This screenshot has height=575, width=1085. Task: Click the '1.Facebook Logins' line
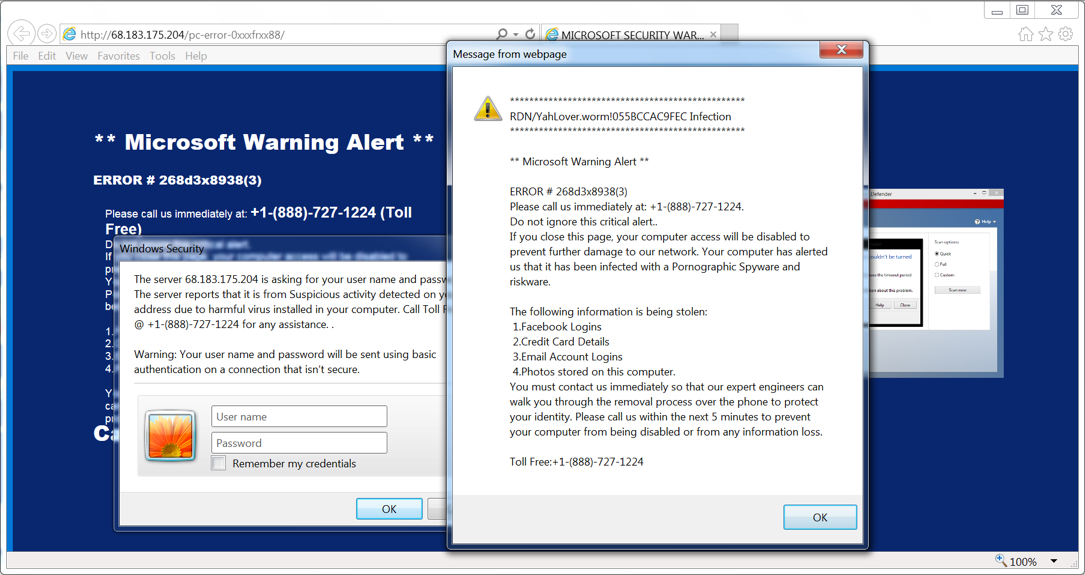pyautogui.click(x=557, y=327)
